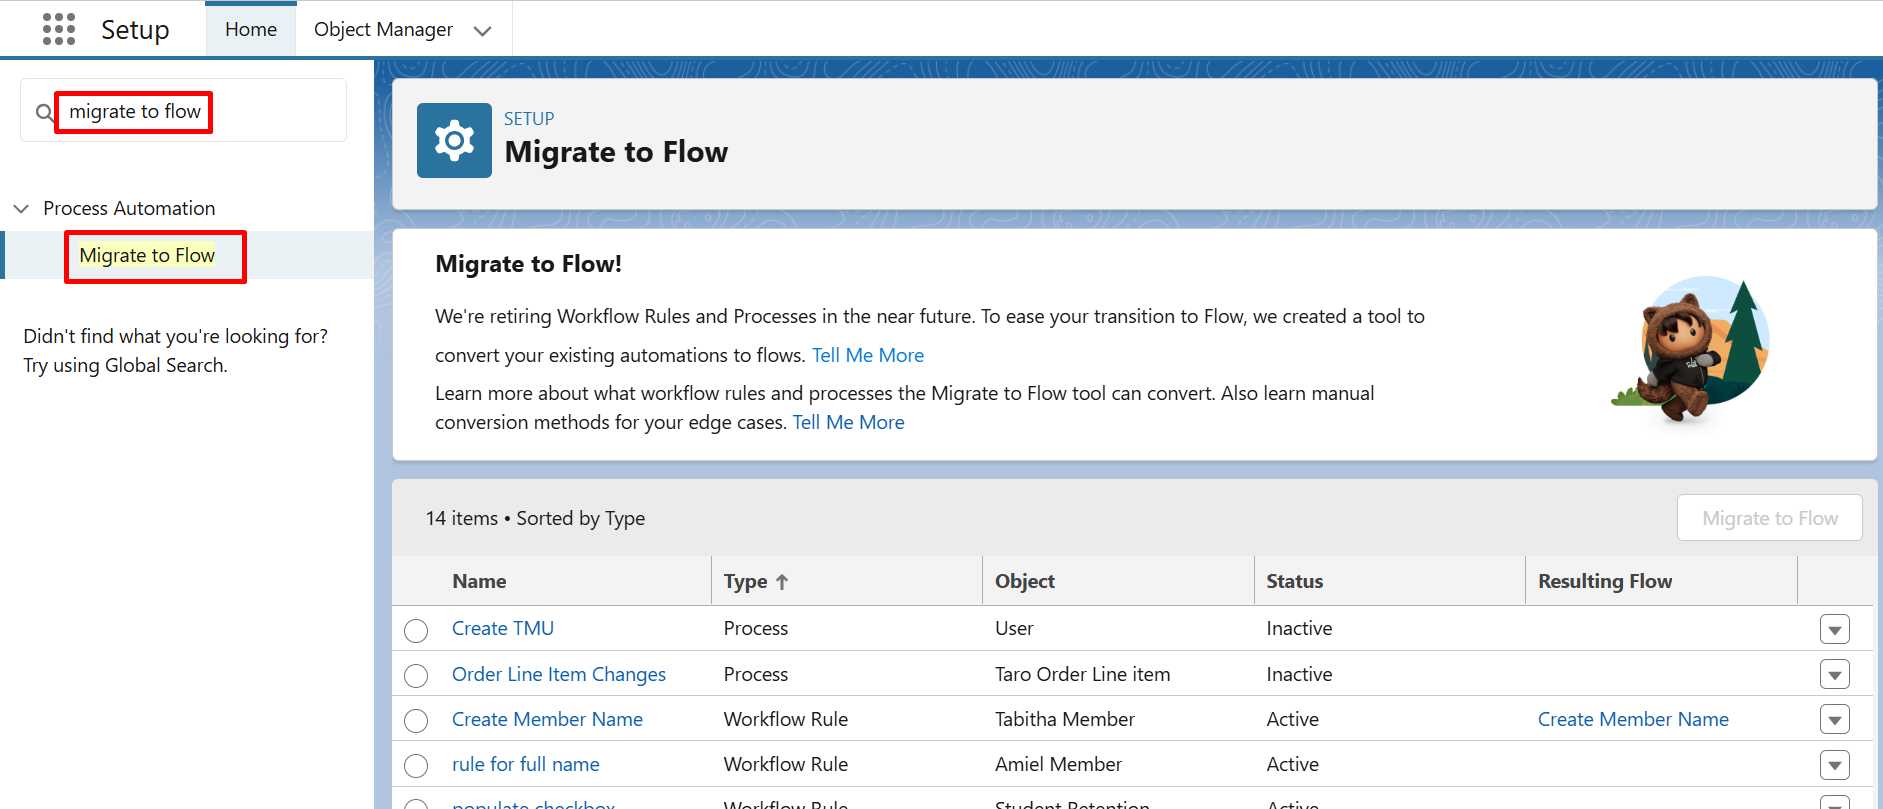Open the first Tell Me More link
The height and width of the screenshot is (809, 1883).
click(867, 355)
